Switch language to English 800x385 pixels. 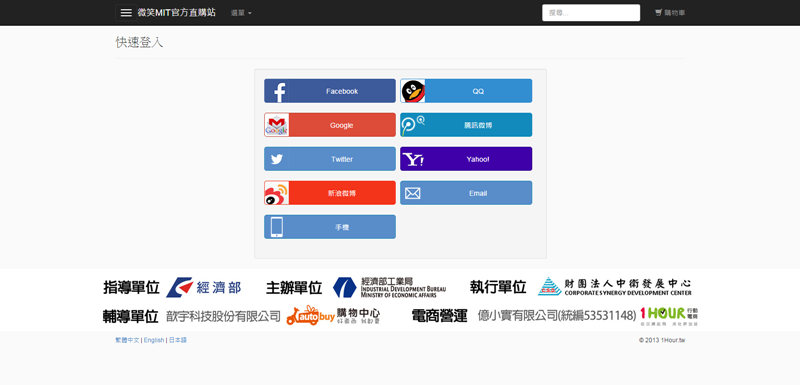pos(154,340)
